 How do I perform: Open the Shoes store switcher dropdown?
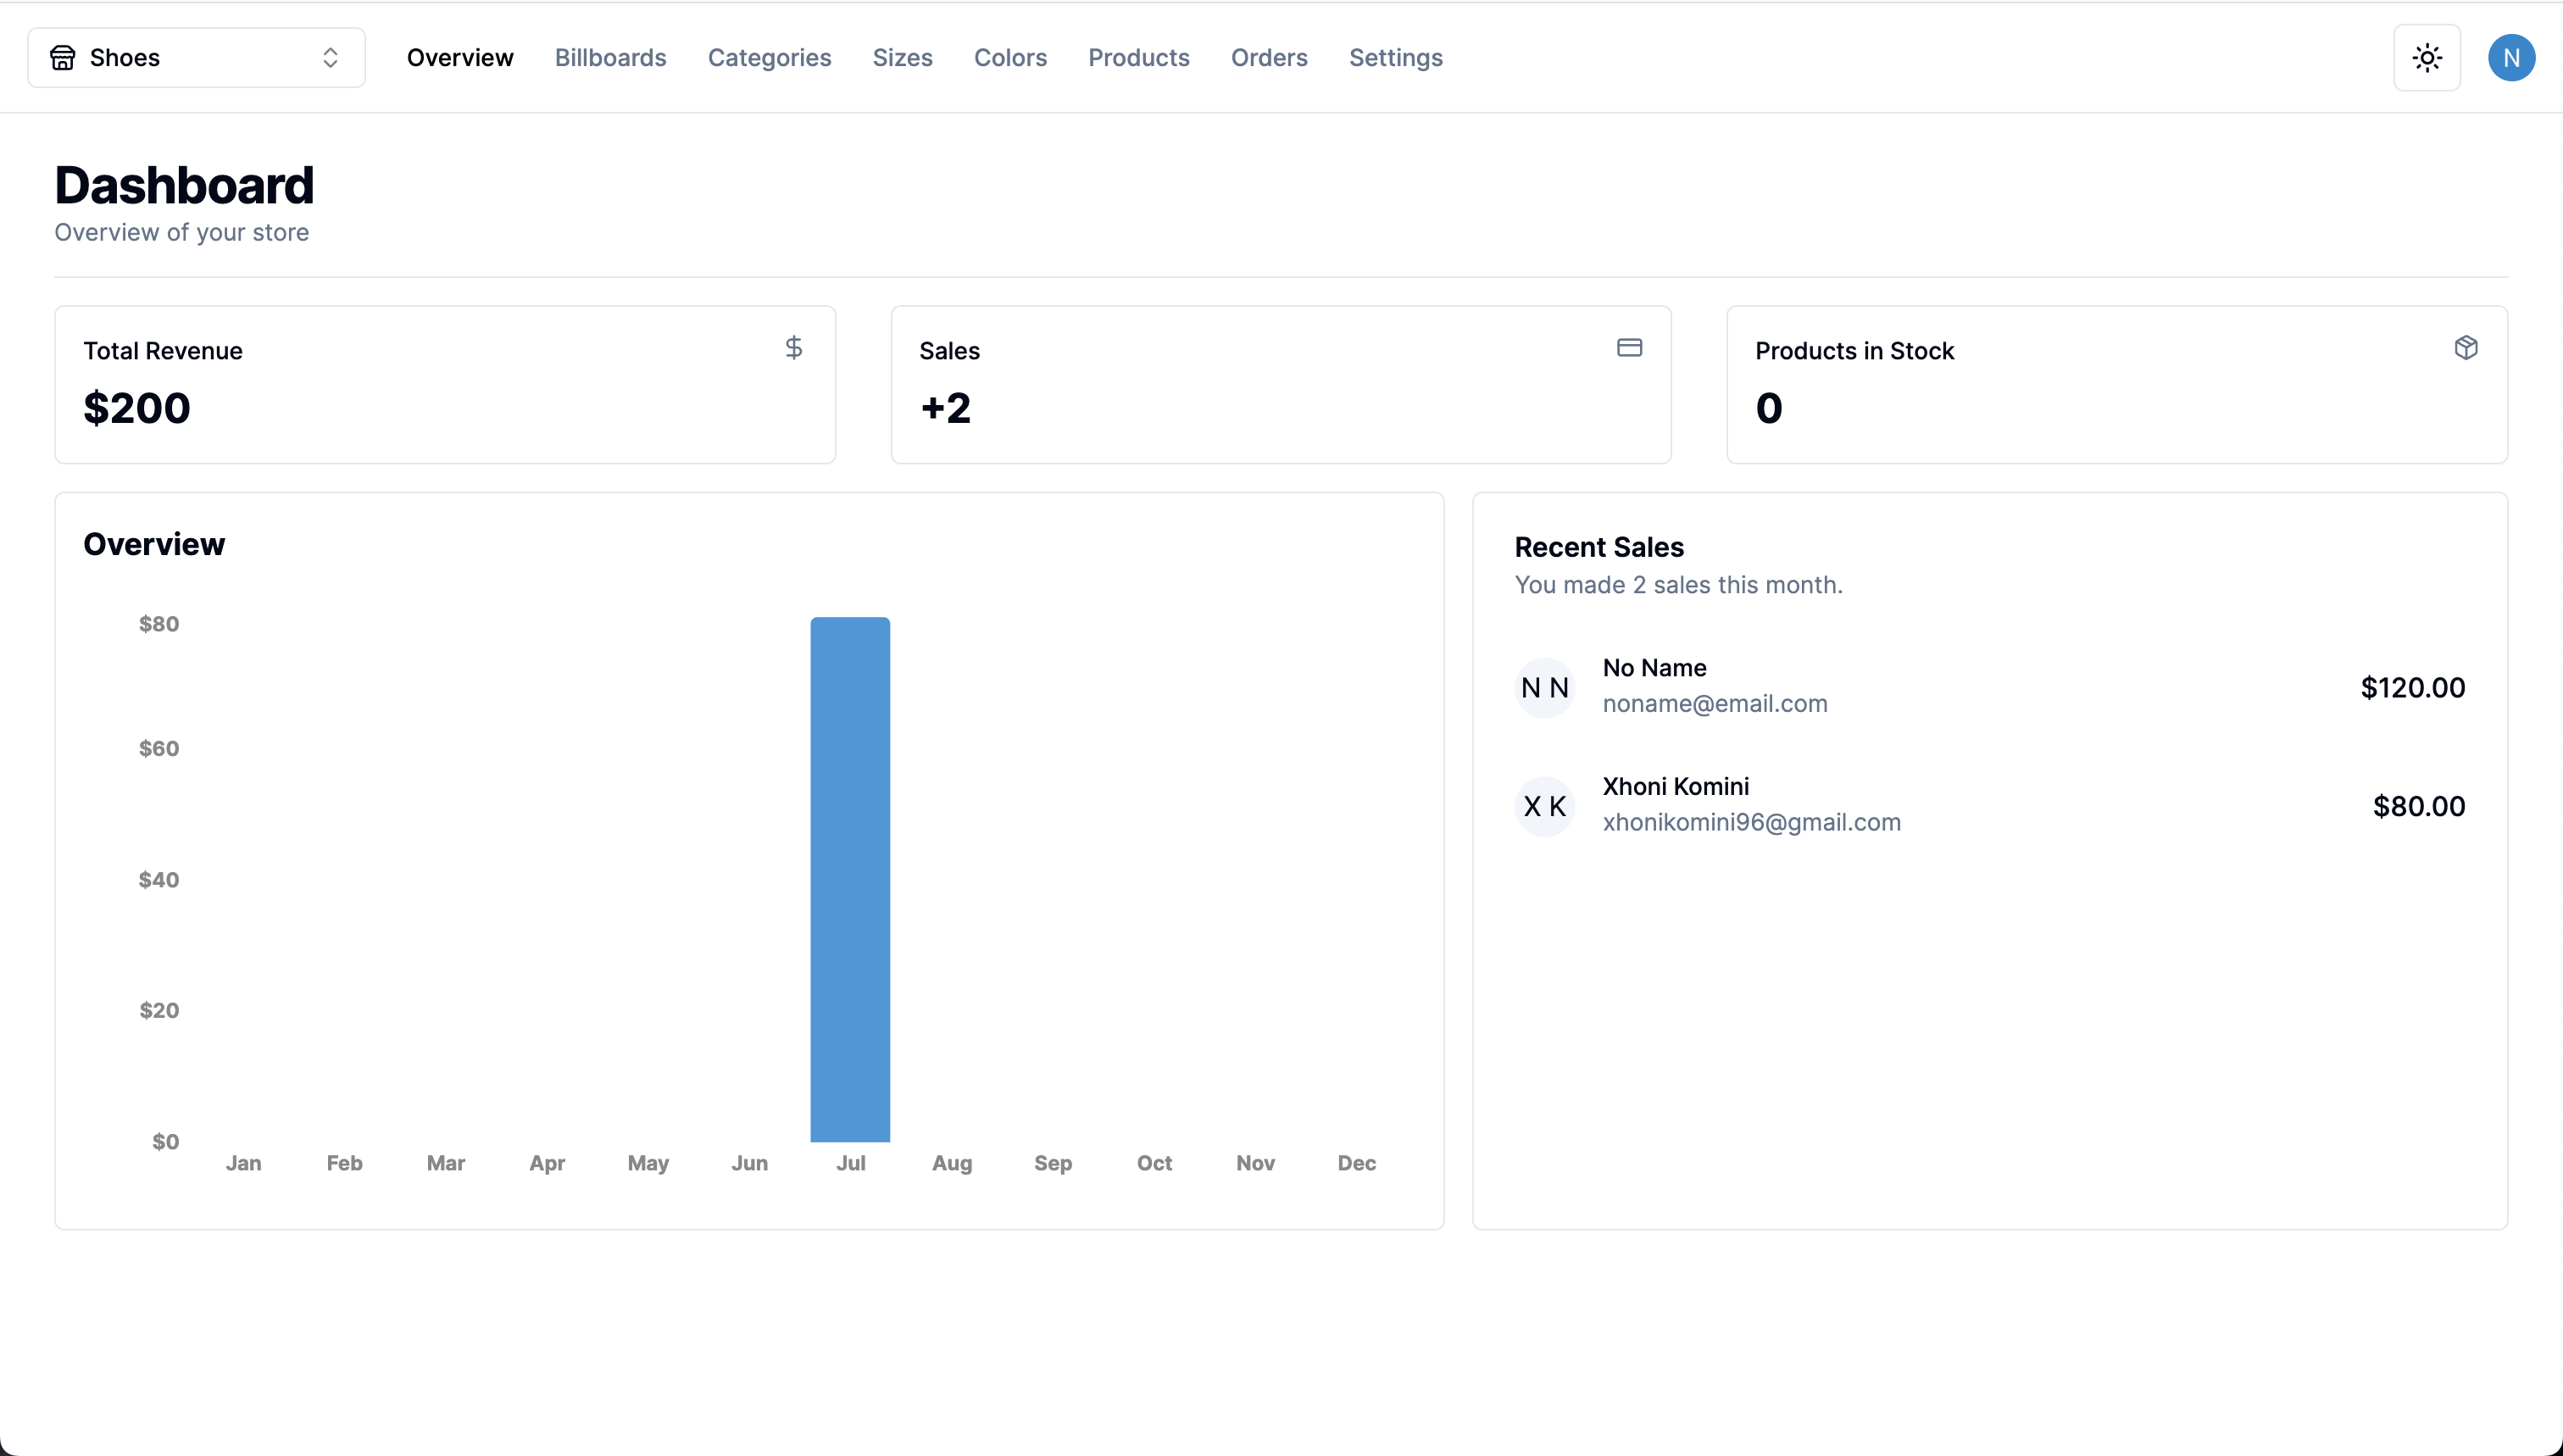pos(196,58)
